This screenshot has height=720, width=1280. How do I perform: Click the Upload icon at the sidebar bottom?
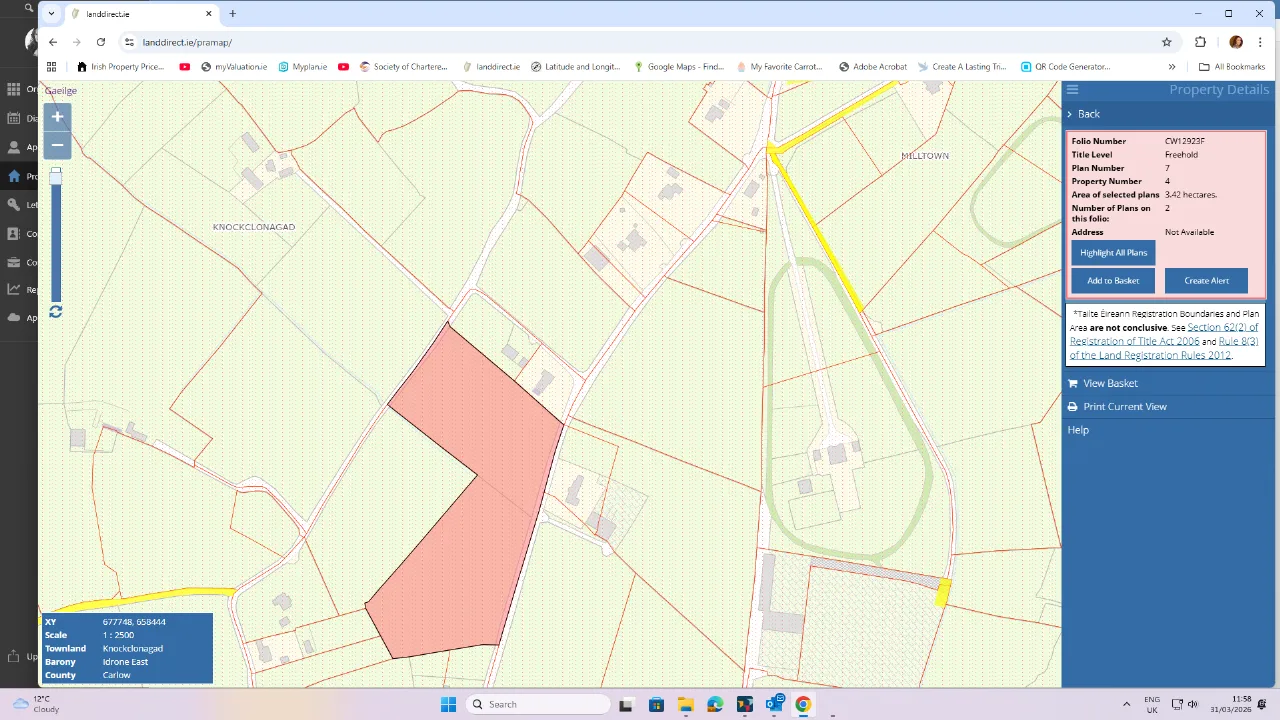tap(13, 656)
